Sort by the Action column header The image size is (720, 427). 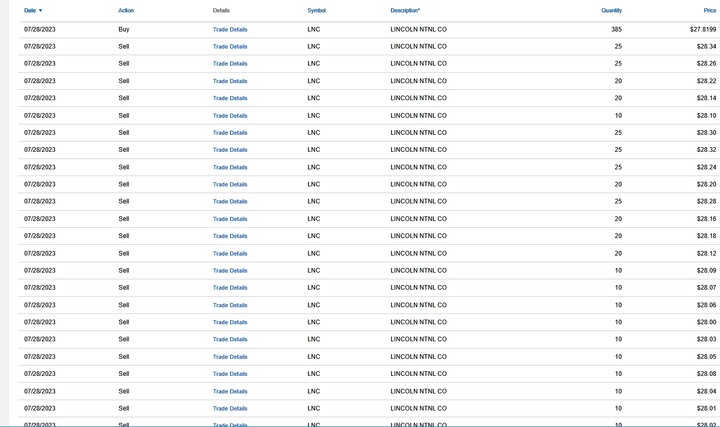(x=126, y=10)
